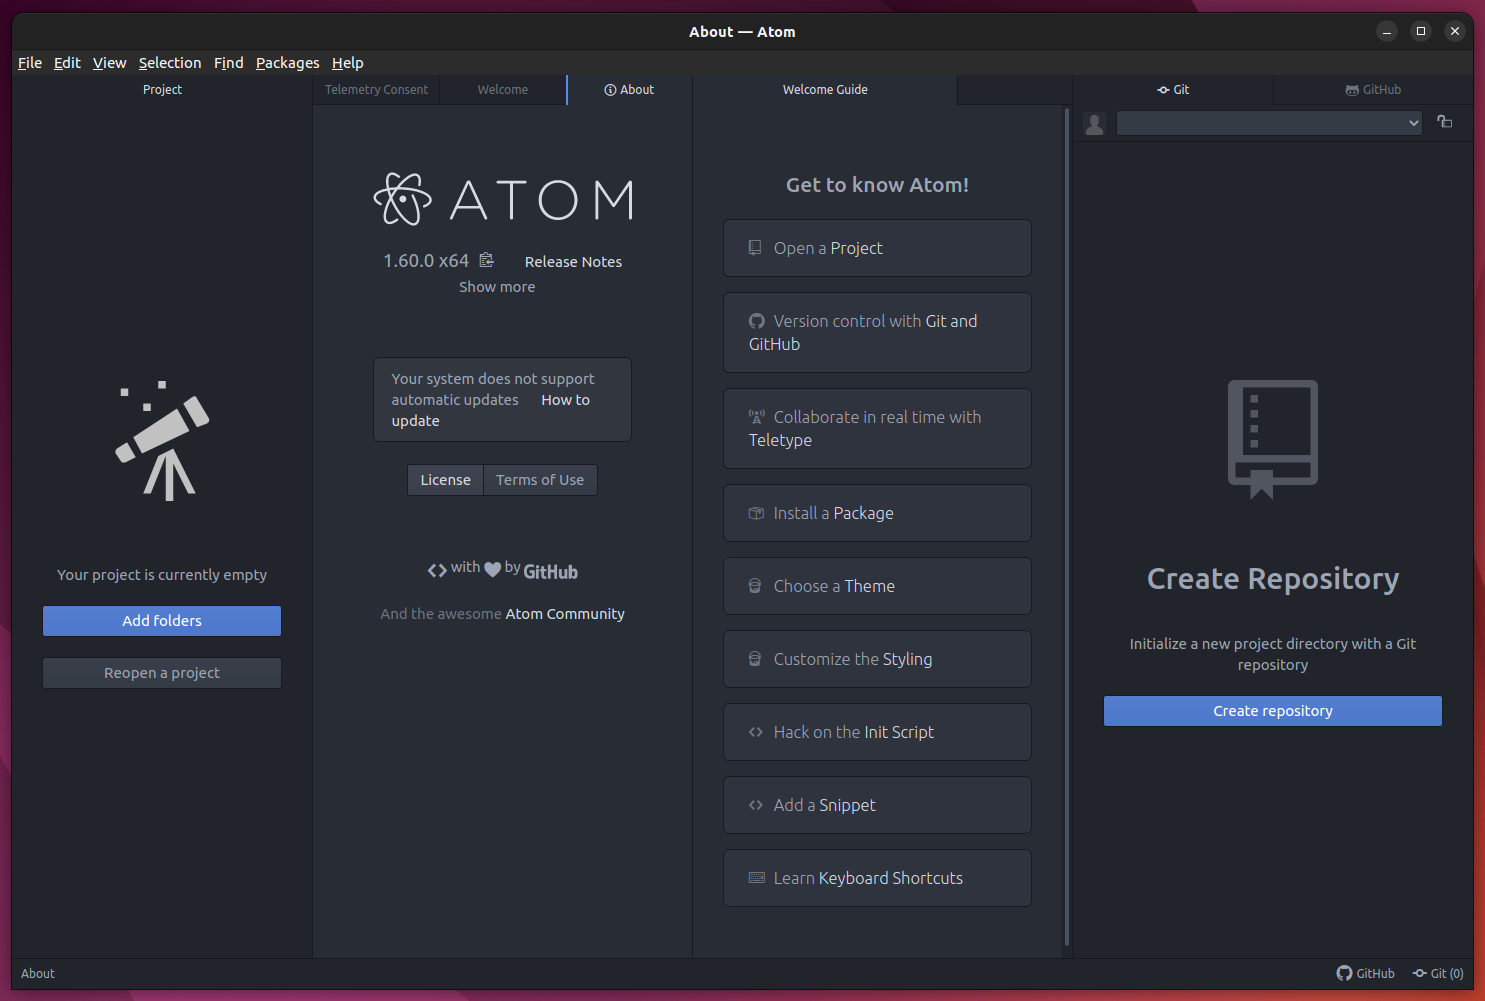Click the Create repository button

point(1273,711)
